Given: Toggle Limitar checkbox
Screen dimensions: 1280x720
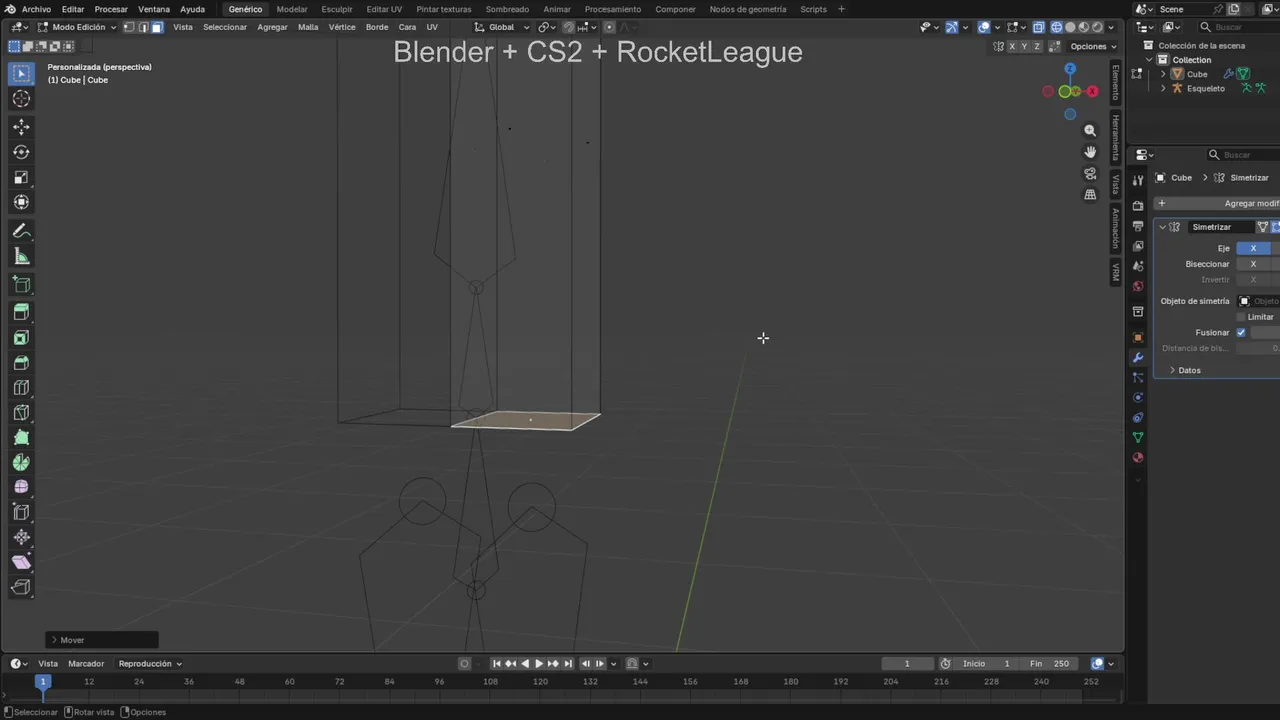Looking at the screenshot, I should tap(1241, 316).
